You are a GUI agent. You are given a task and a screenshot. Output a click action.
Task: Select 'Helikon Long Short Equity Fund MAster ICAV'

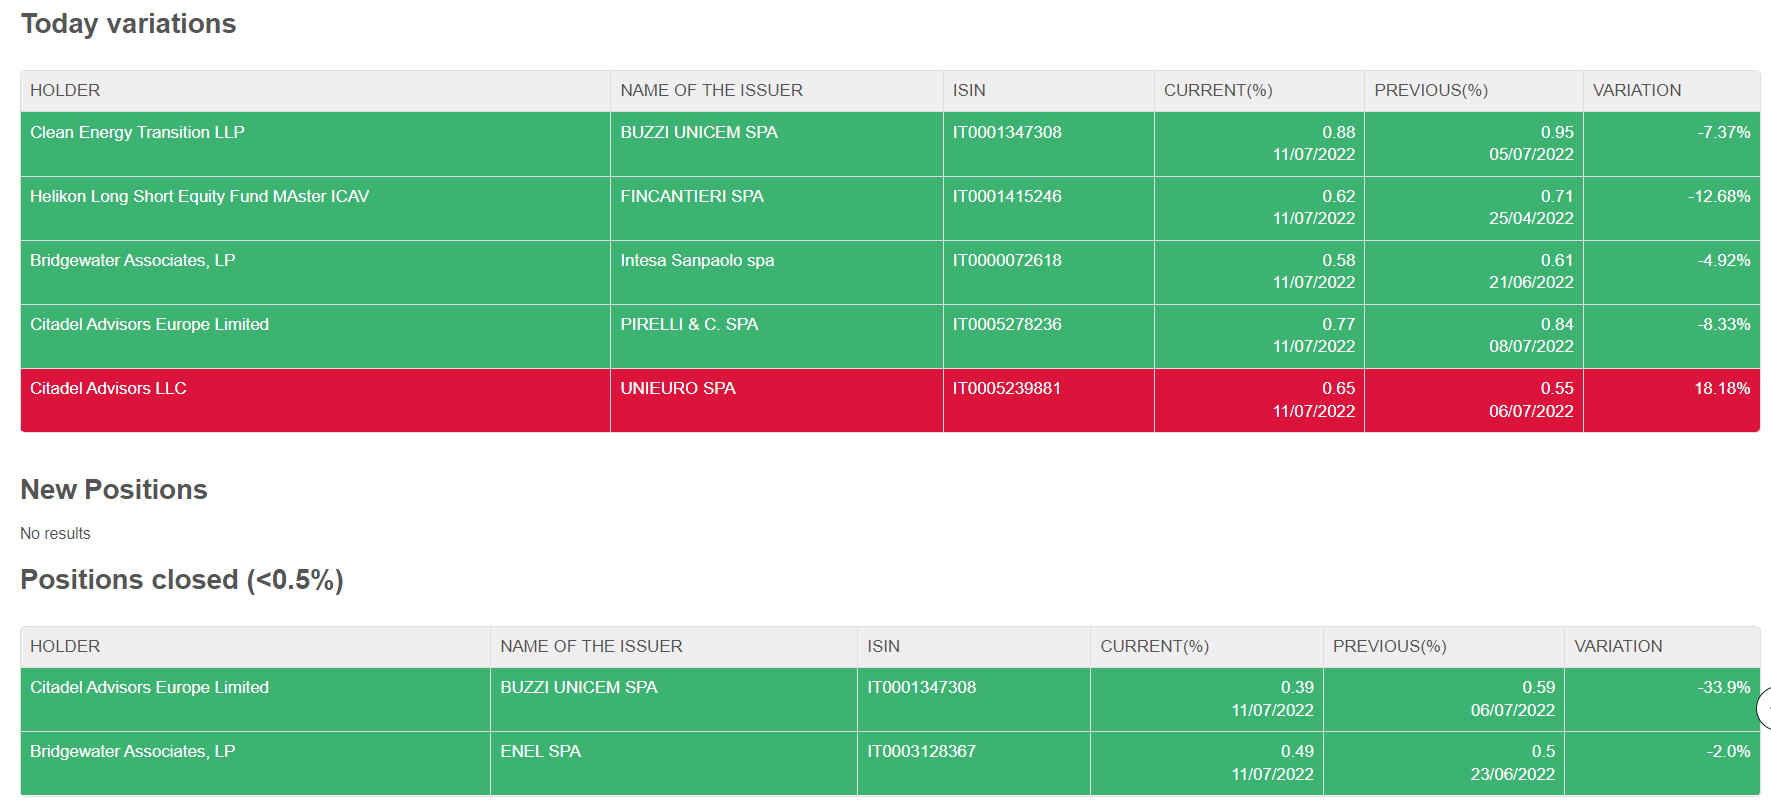(200, 196)
